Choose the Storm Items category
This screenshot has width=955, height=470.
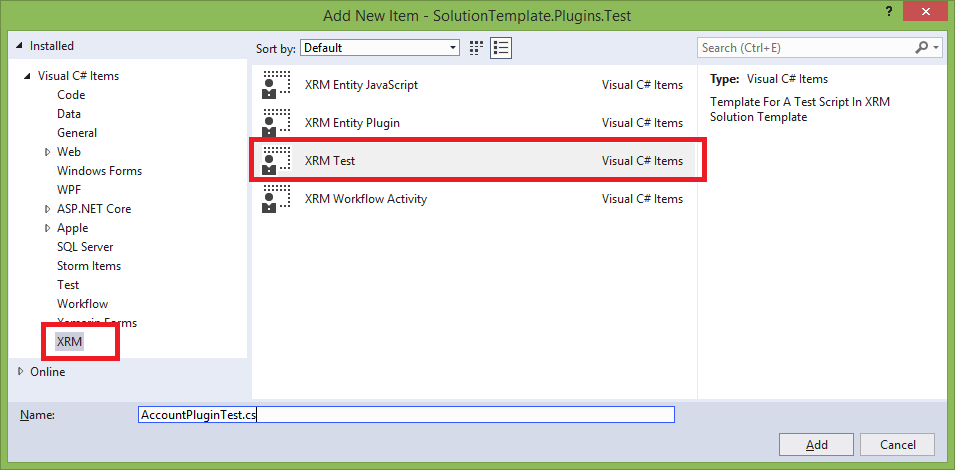pyautogui.click(x=89, y=266)
